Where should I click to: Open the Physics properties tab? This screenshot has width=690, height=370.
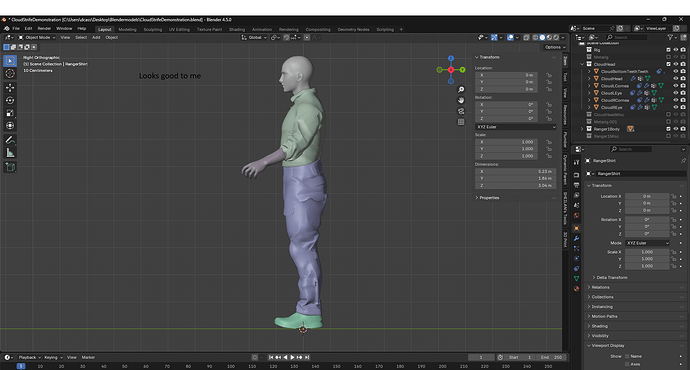point(576,258)
